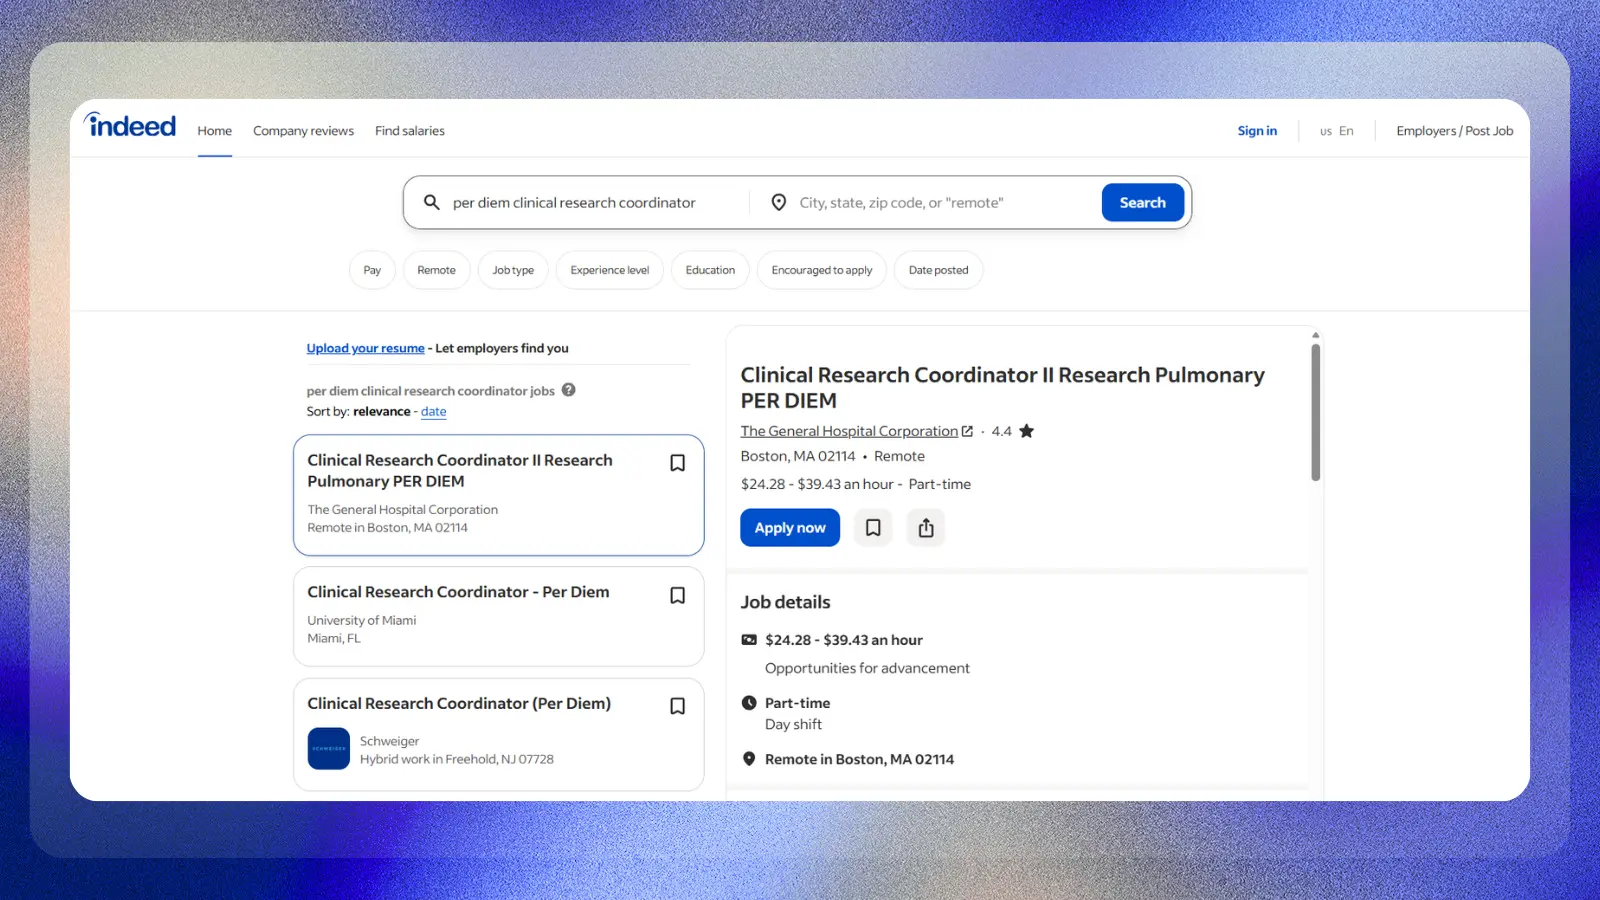Click 'Opportunities for advancement' text
This screenshot has height=900, width=1600.
click(867, 668)
